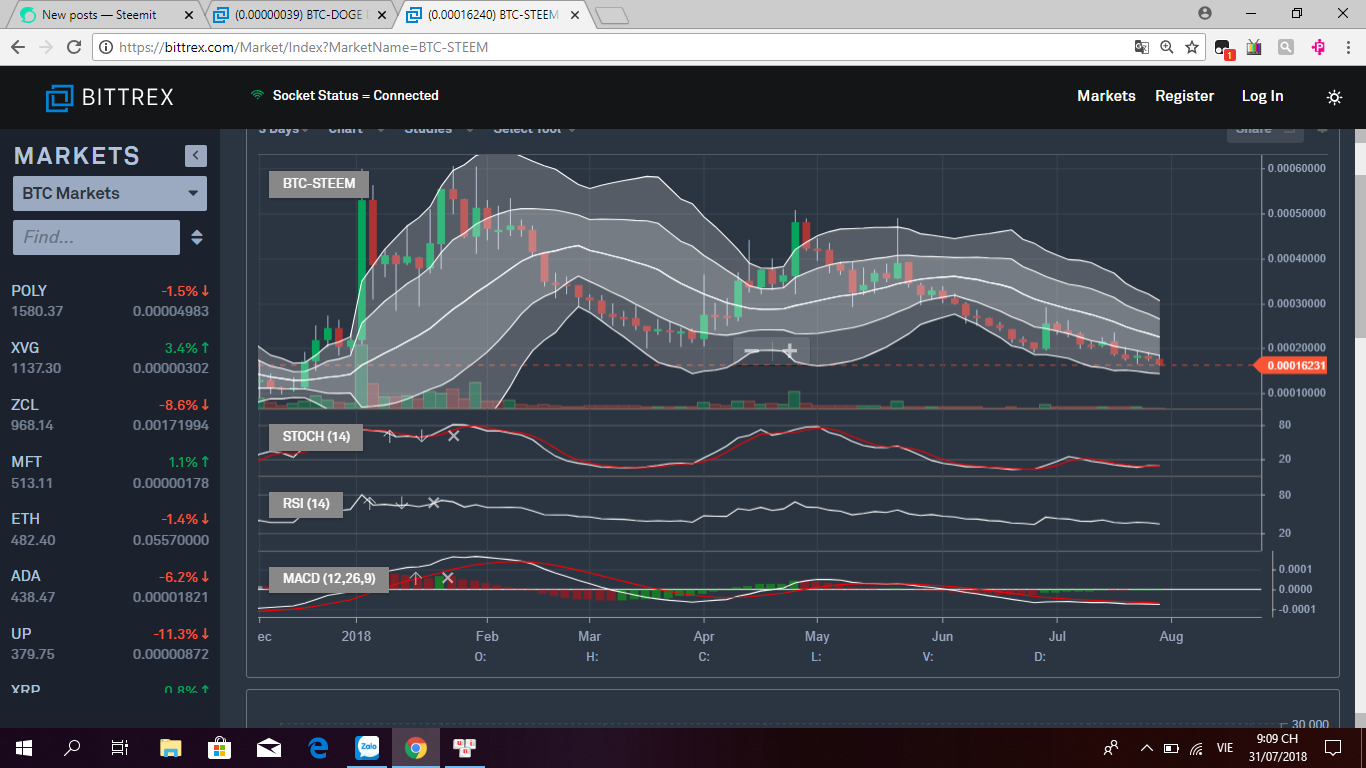Remove the STOCH (14) study
The height and width of the screenshot is (768, 1366).
point(453,436)
